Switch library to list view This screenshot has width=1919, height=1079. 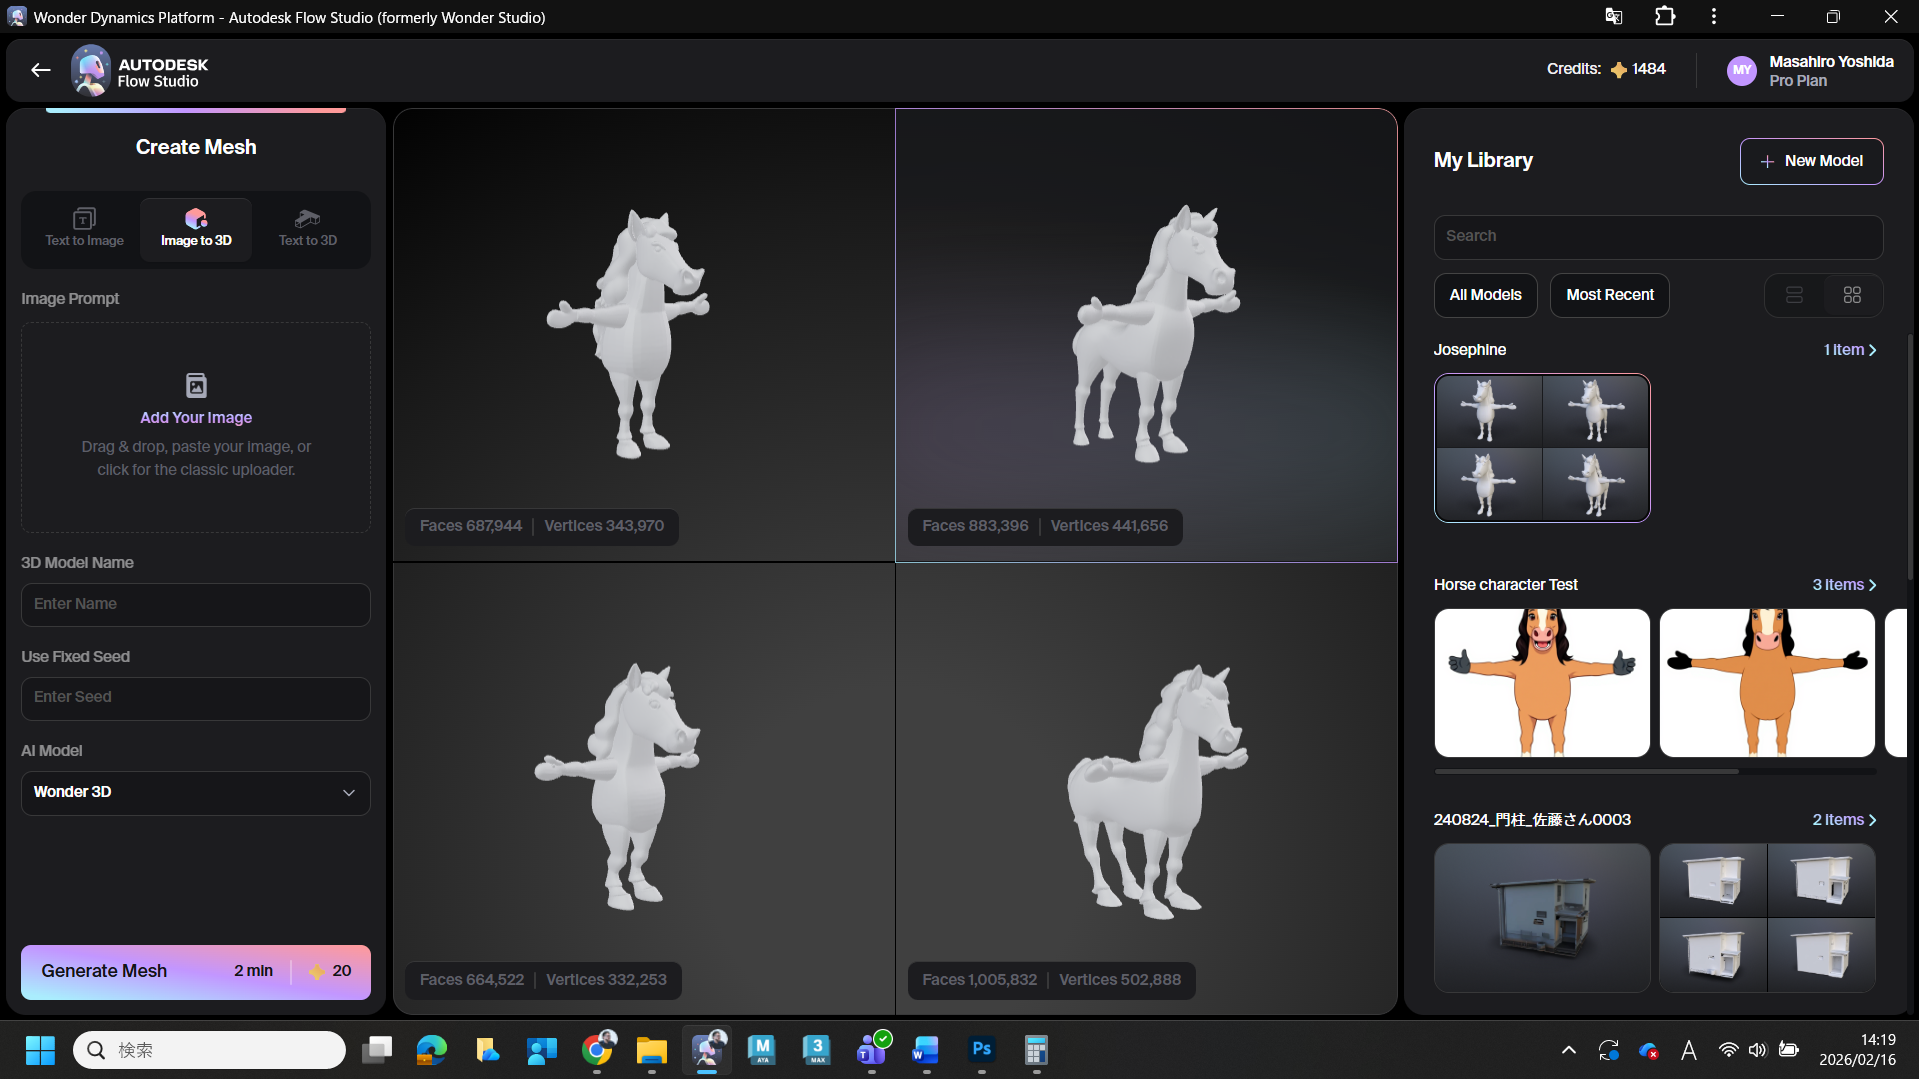click(1794, 295)
